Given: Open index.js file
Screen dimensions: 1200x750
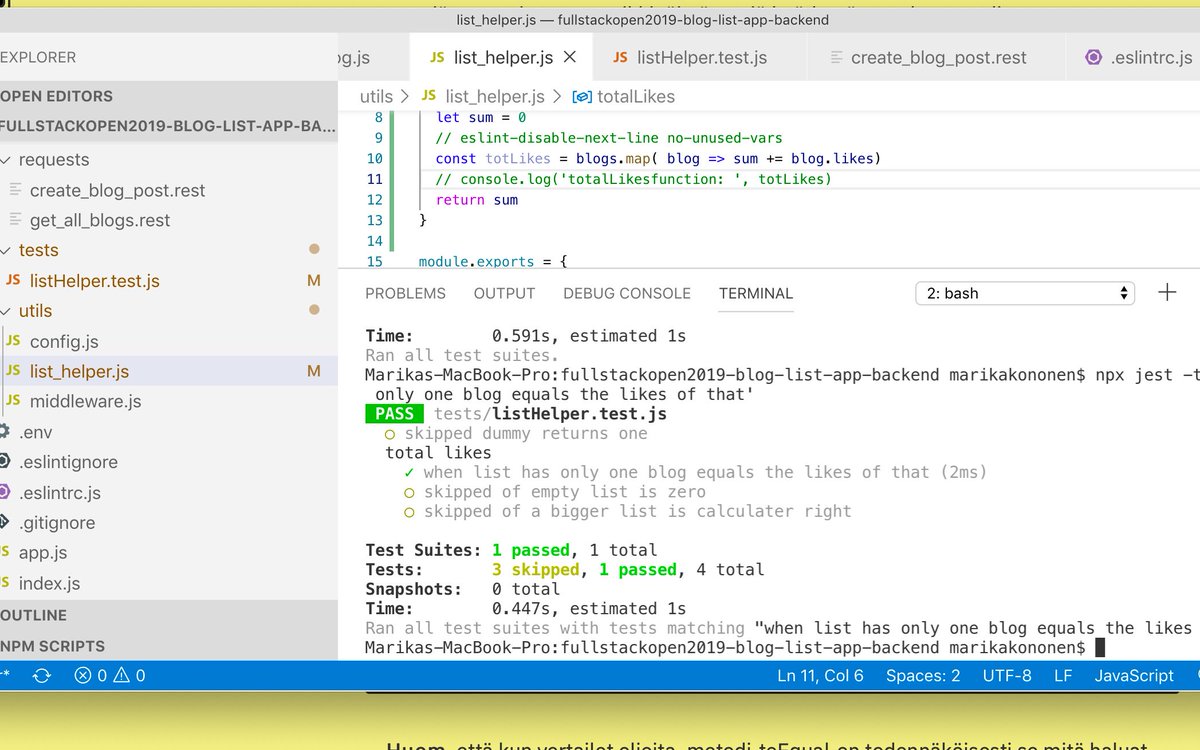Looking at the screenshot, I should tap(49, 583).
